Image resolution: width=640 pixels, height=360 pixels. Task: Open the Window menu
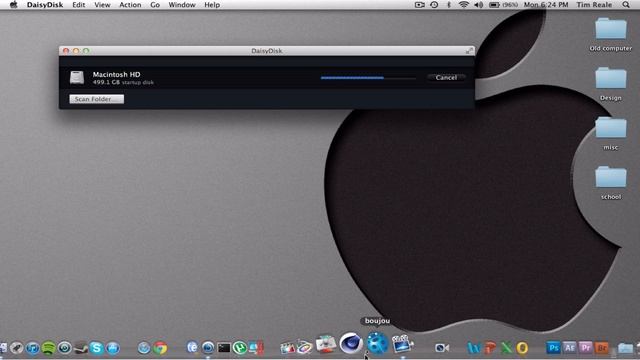[182, 5]
